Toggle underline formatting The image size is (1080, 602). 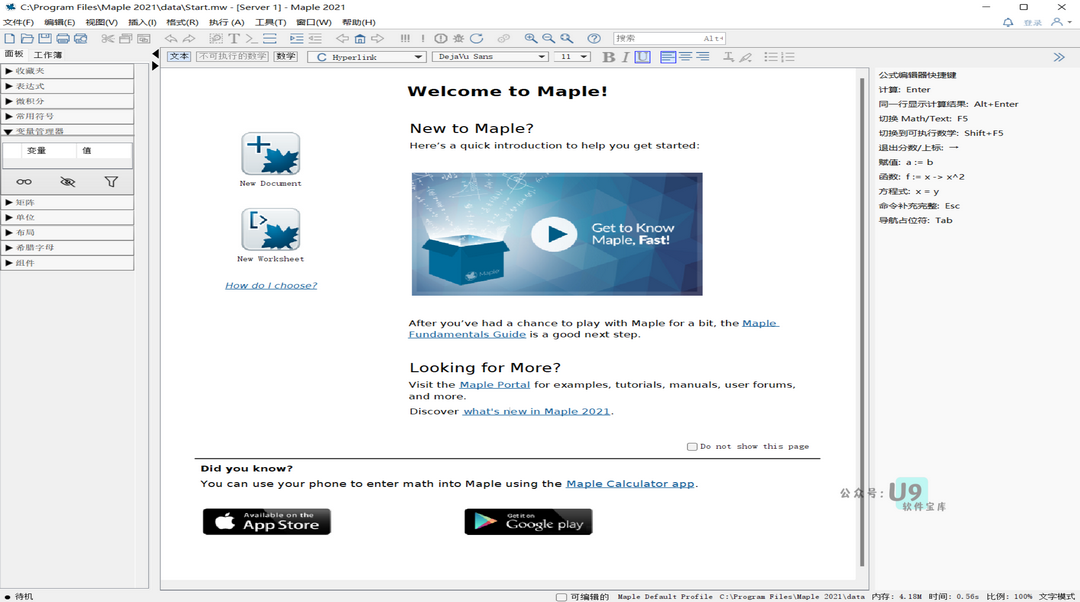tap(642, 57)
